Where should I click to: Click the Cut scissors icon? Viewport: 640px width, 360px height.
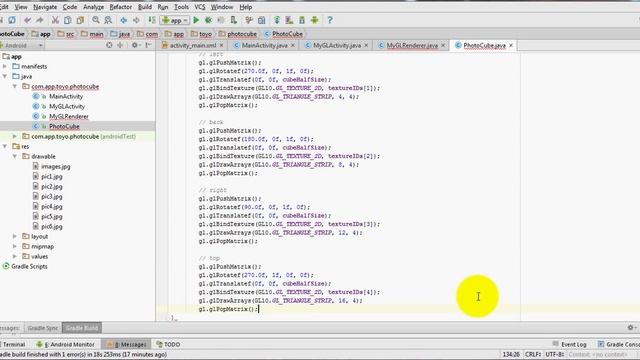[55, 20]
